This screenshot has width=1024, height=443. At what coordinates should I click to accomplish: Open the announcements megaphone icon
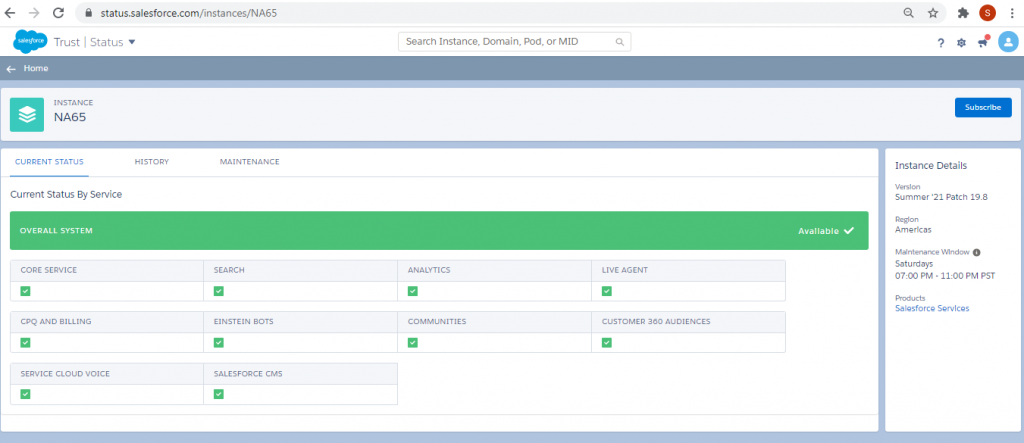coord(983,42)
